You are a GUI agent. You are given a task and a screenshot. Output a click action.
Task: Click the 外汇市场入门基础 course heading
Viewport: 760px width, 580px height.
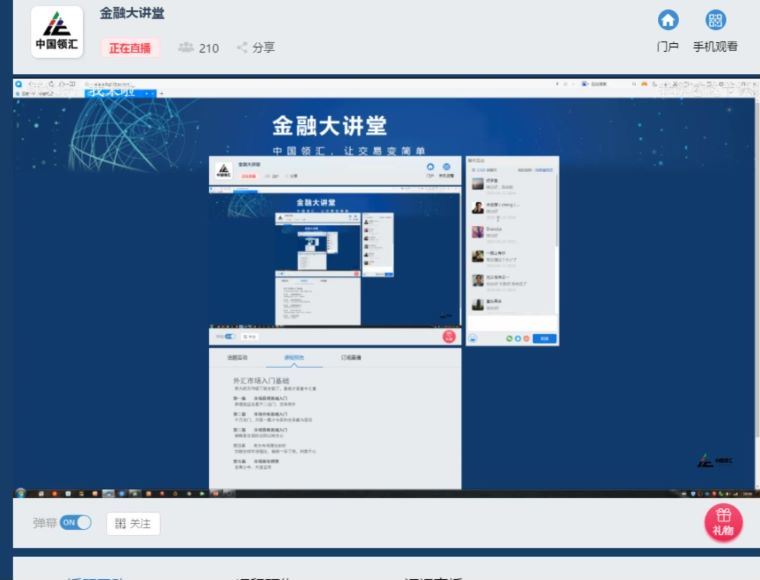[x=261, y=381]
